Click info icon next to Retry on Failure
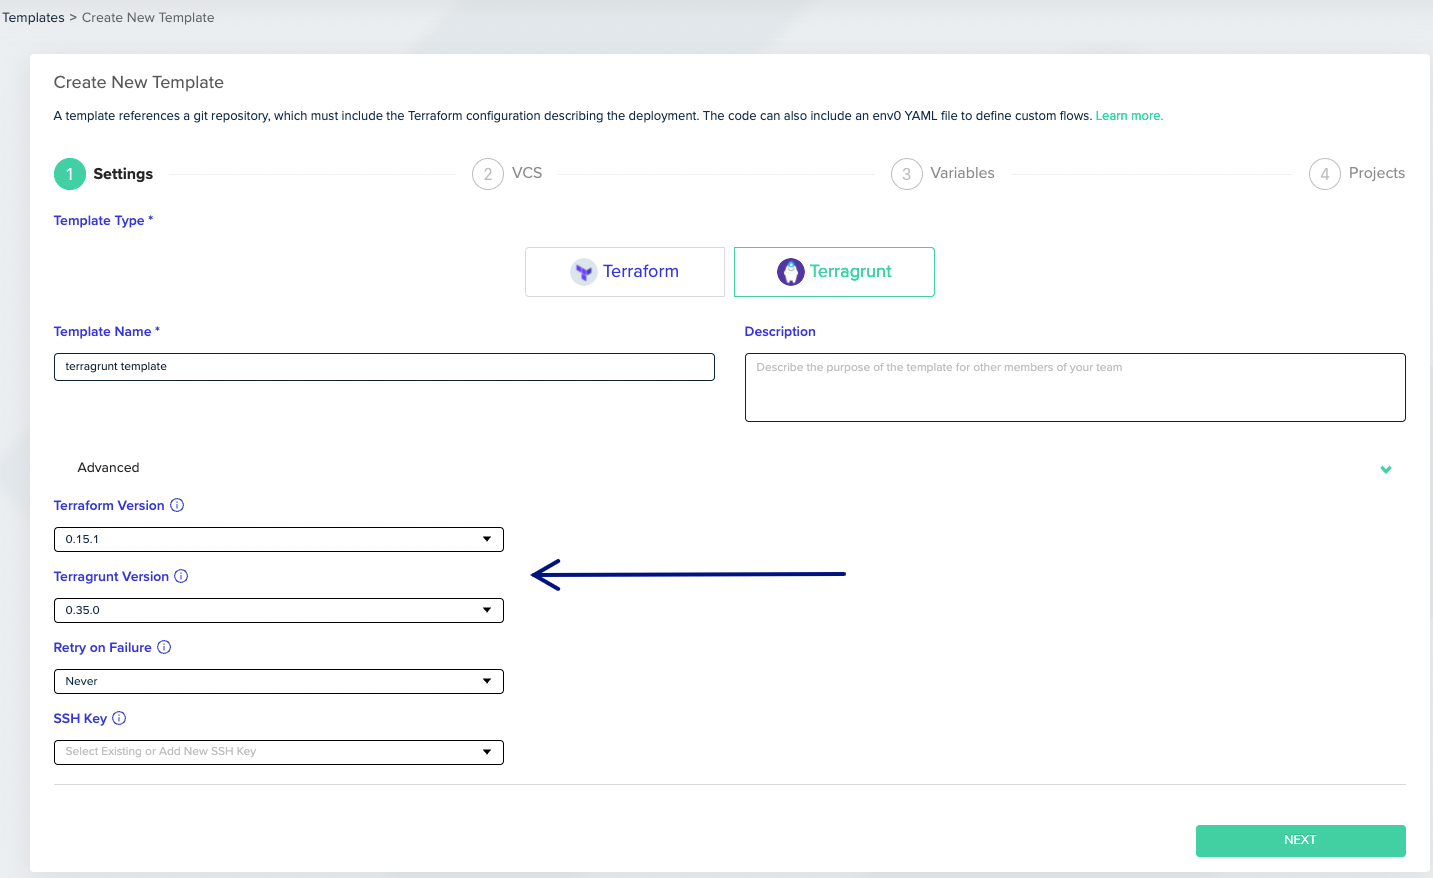 (164, 647)
